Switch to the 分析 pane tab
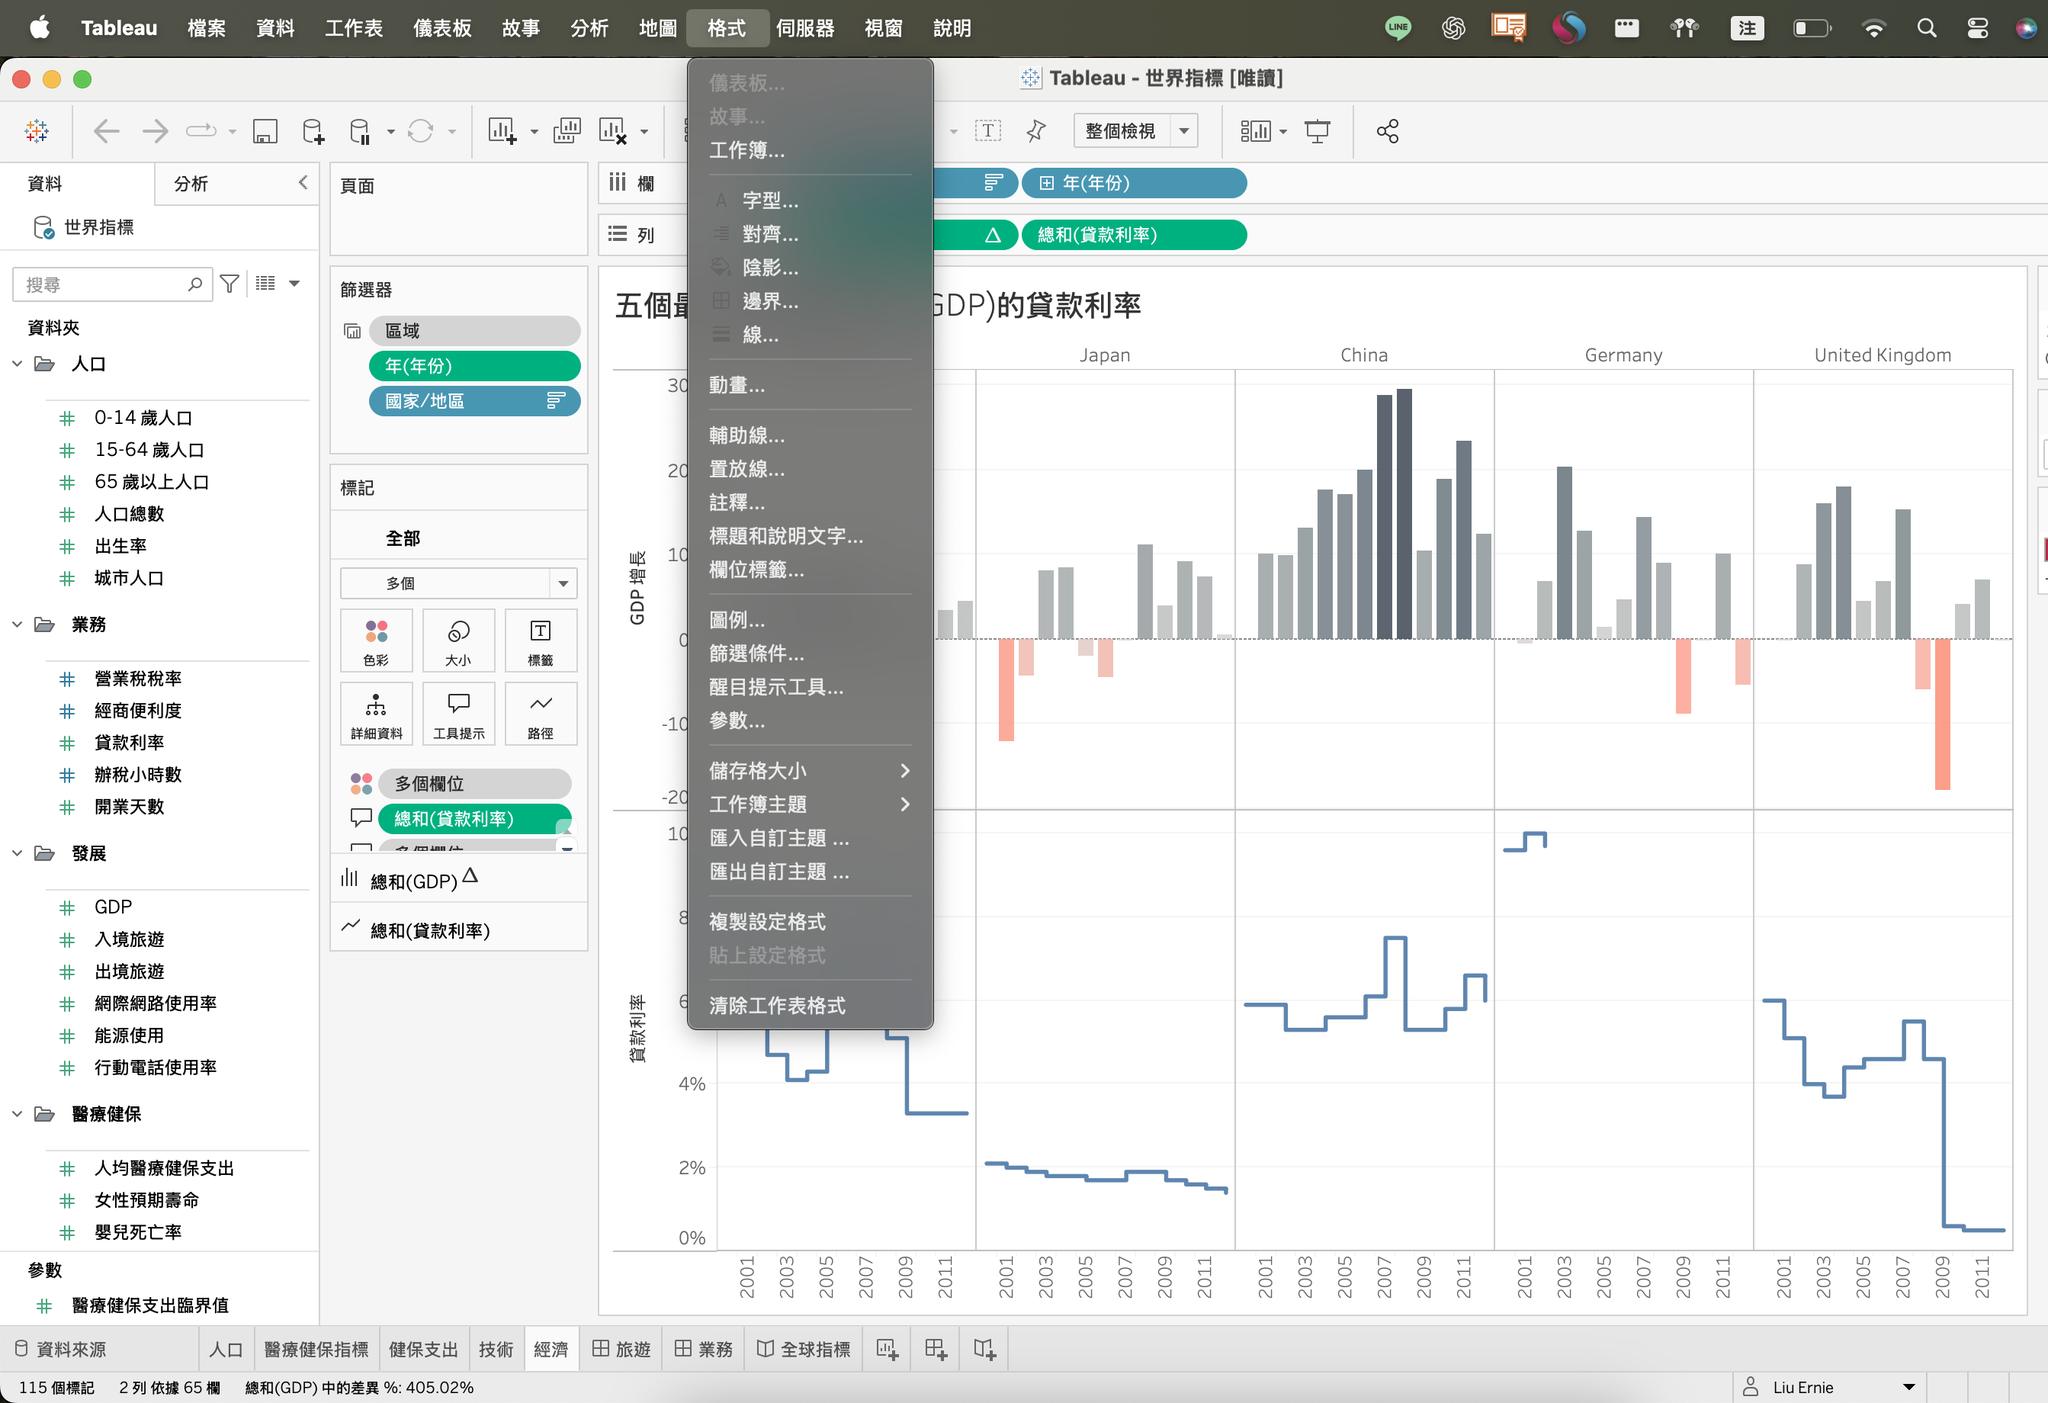The image size is (2048, 1403). [x=191, y=184]
